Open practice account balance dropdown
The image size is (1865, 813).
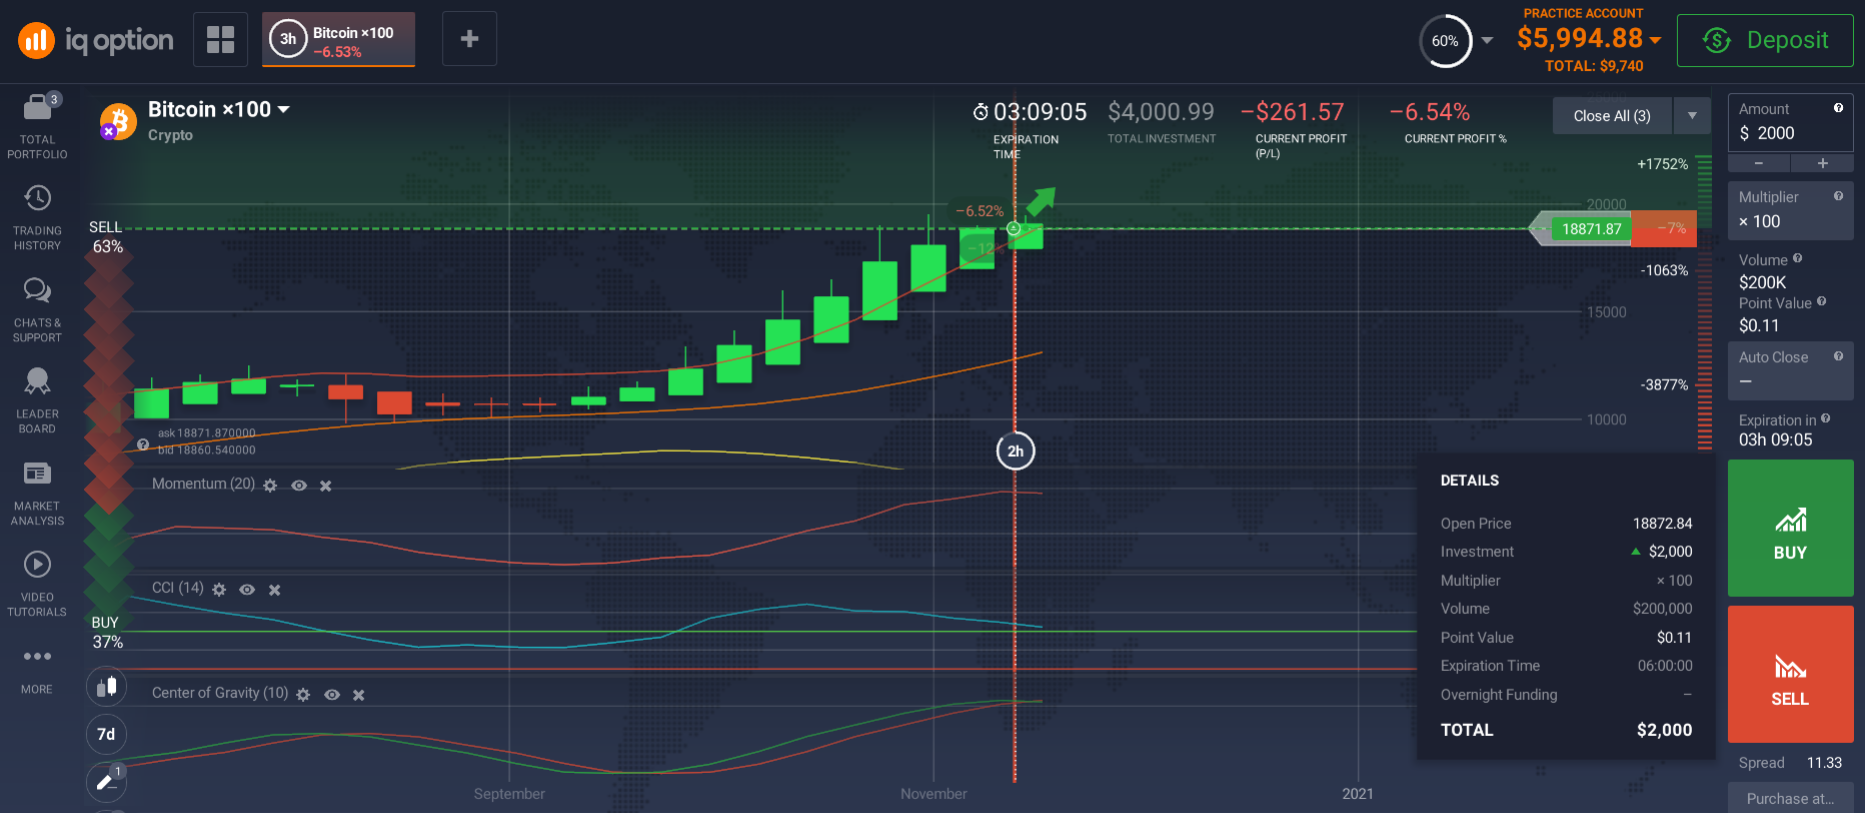tap(1656, 40)
